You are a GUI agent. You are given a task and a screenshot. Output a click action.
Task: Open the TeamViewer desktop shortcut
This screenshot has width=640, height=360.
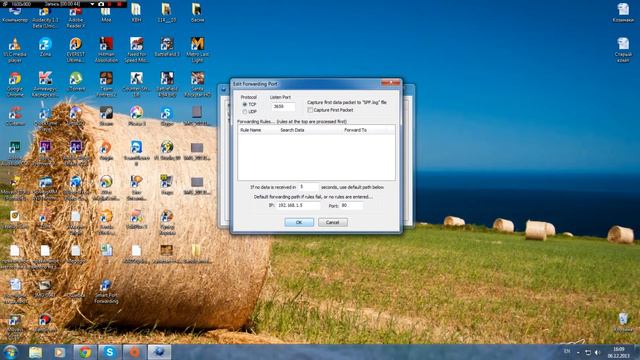pos(136,153)
